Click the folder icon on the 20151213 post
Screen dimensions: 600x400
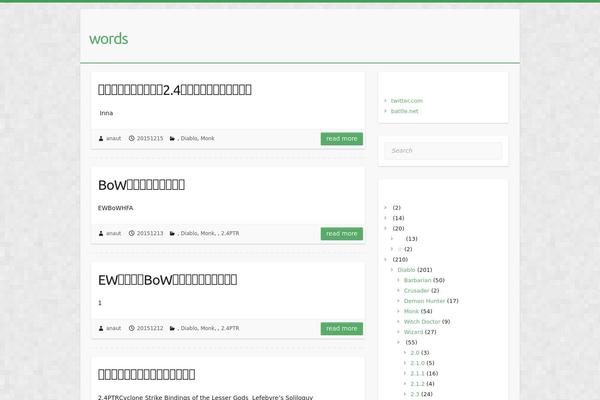[172, 233]
